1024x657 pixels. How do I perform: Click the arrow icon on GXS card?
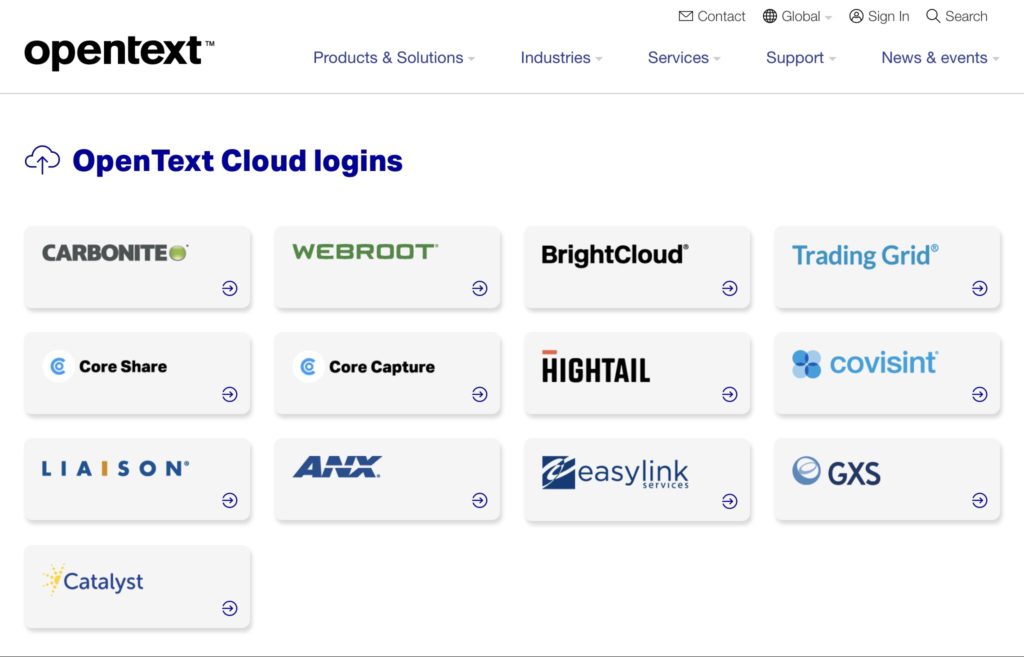pos(980,500)
